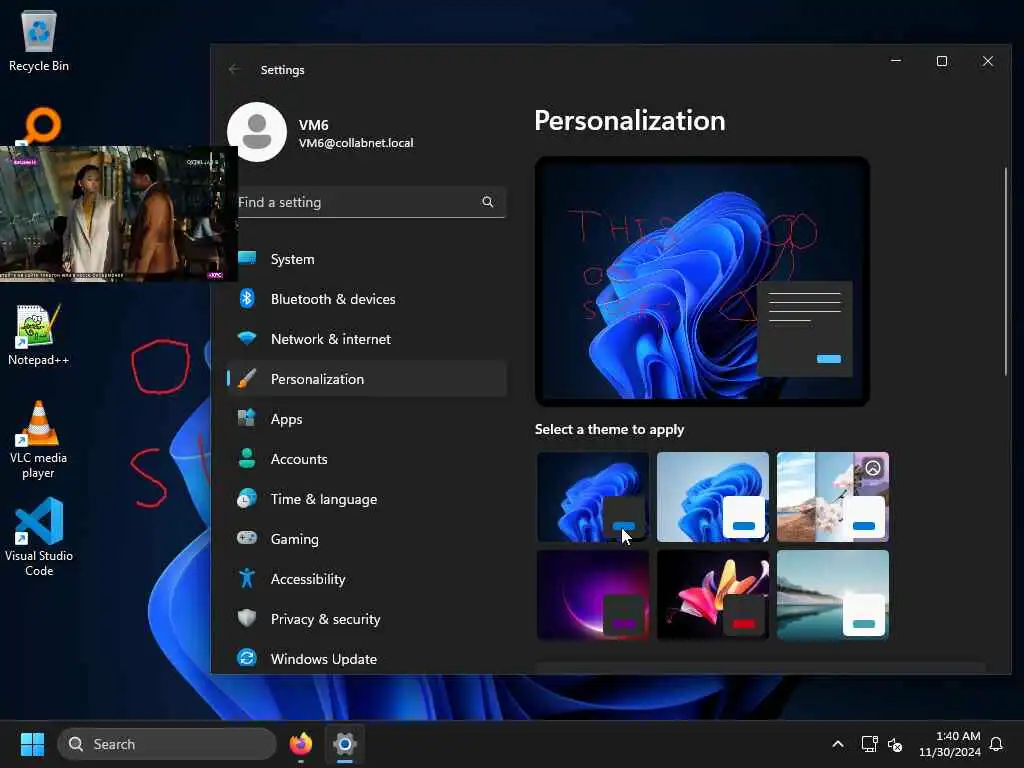Open Visual Studio Code desktop shortcut

click(39, 537)
